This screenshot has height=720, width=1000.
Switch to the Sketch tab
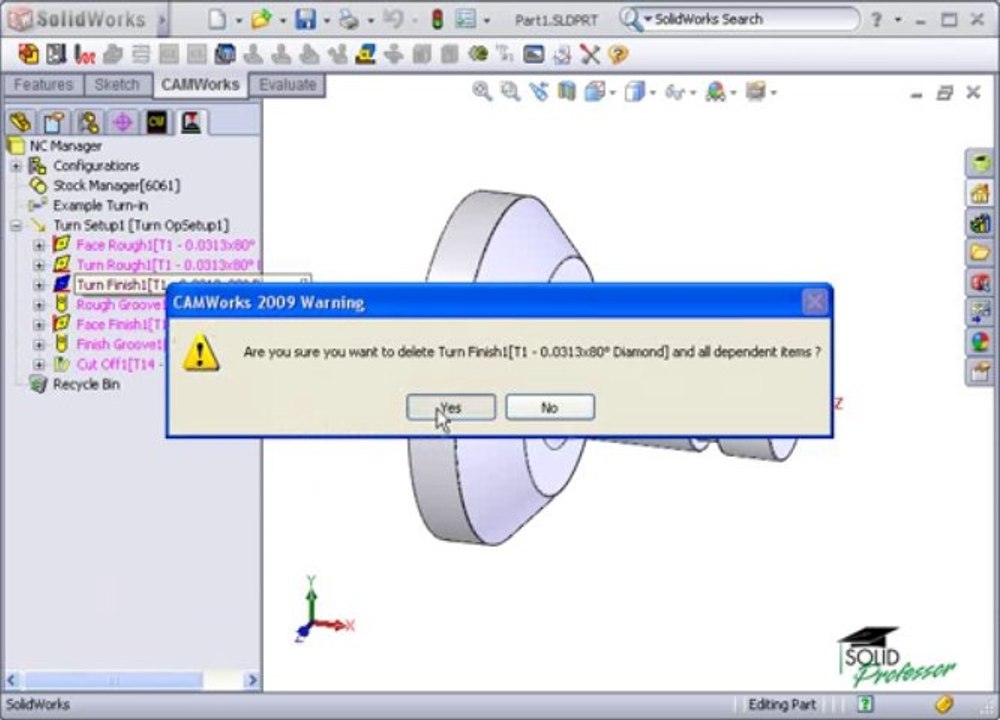[x=117, y=85]
